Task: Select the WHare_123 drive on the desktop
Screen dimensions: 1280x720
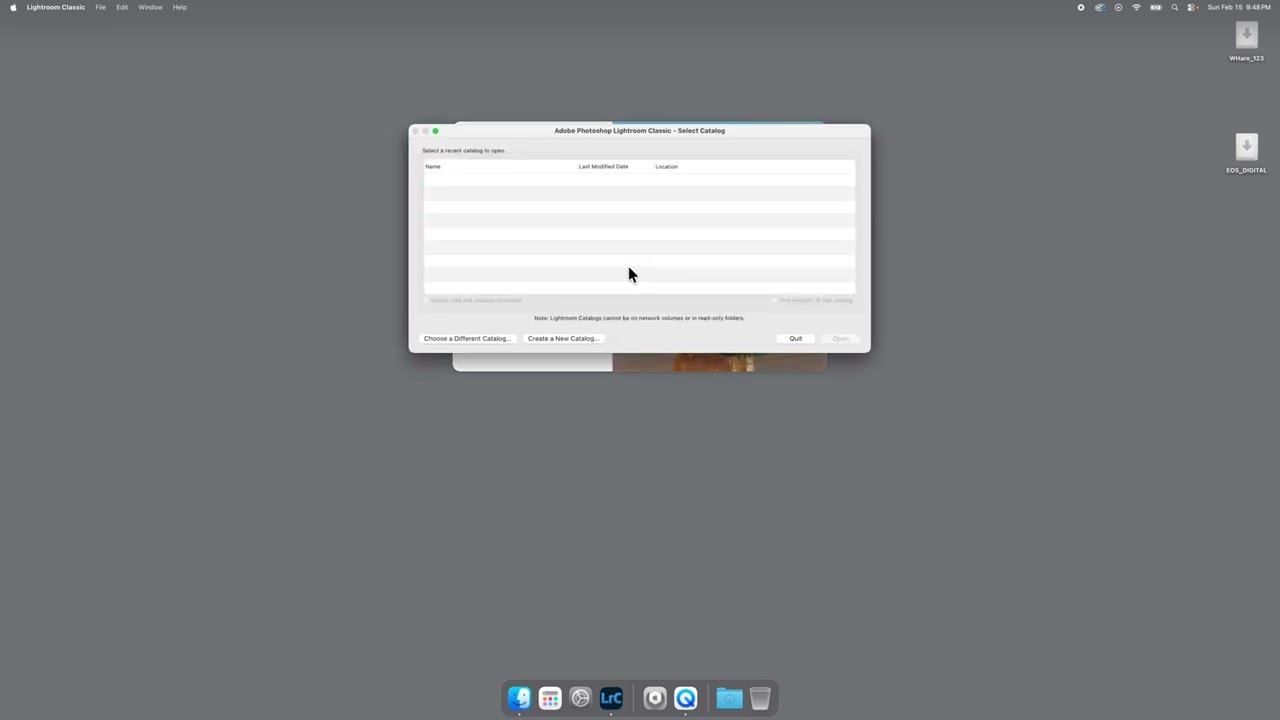Action: (1246, 42)
